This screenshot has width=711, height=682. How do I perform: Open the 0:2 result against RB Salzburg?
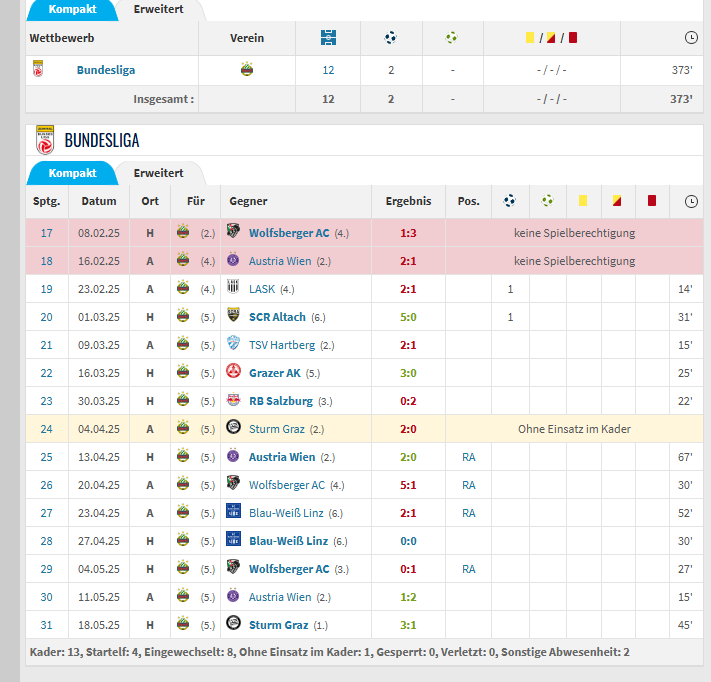click(408, 401)
